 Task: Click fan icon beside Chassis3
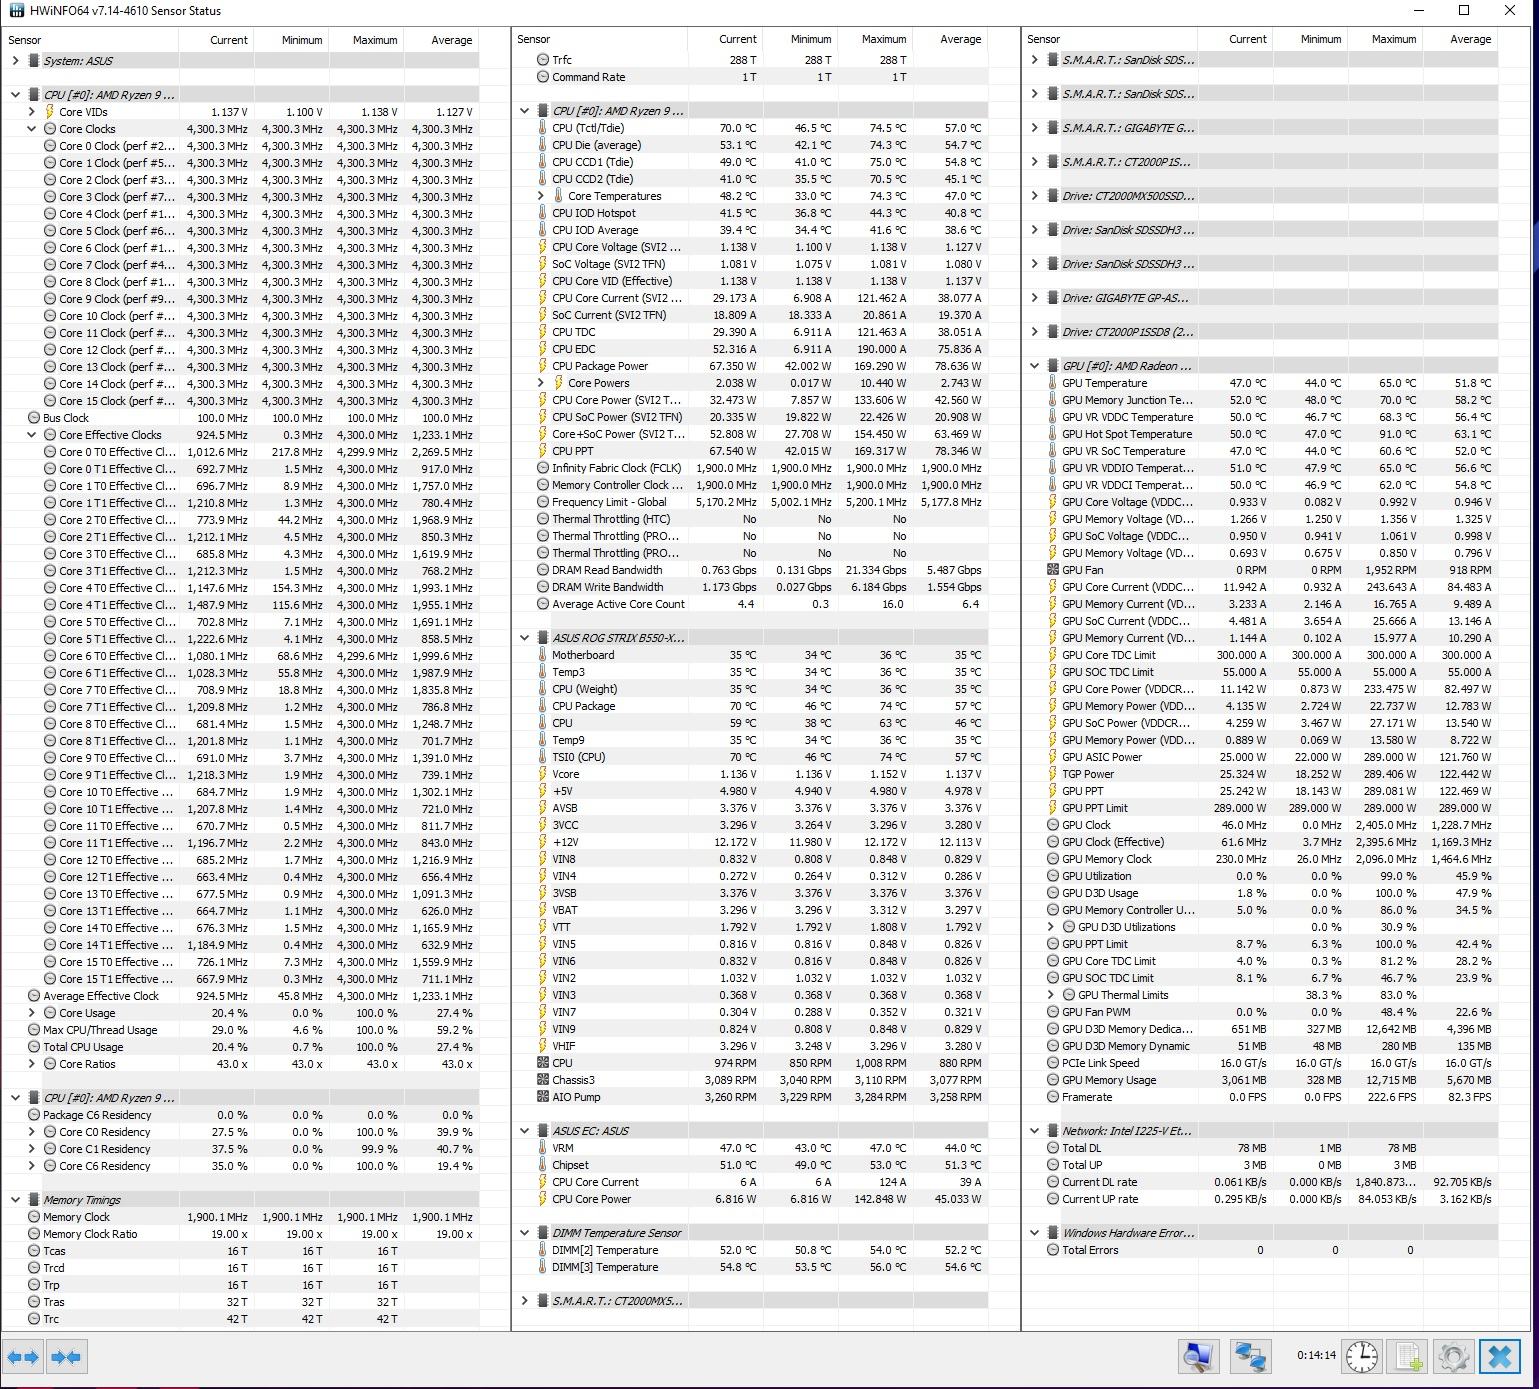coord(543,1080)
